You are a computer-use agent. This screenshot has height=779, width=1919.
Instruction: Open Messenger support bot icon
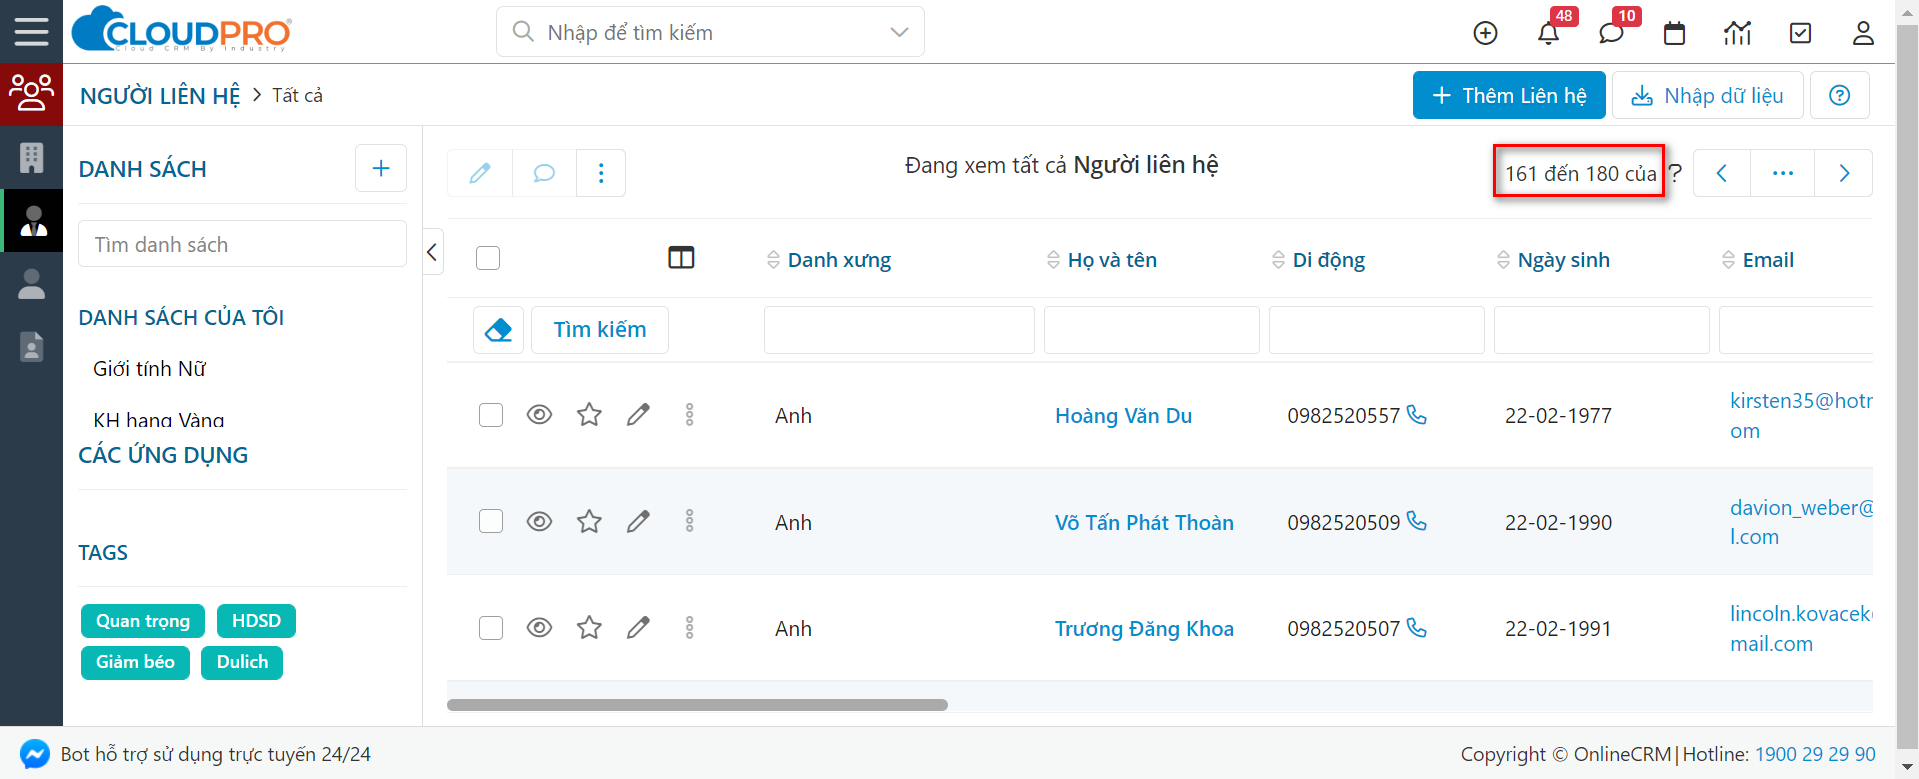pos(35,754)
